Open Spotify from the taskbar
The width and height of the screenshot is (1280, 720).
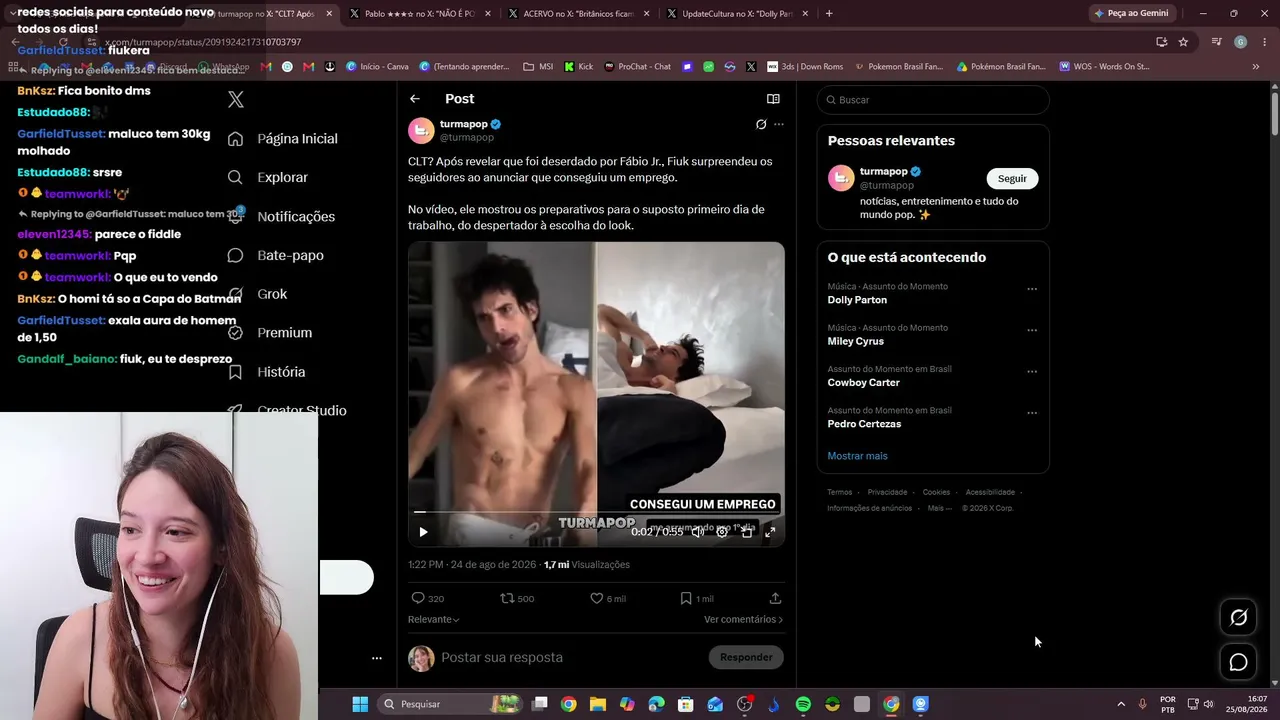[x=803, y=704]
